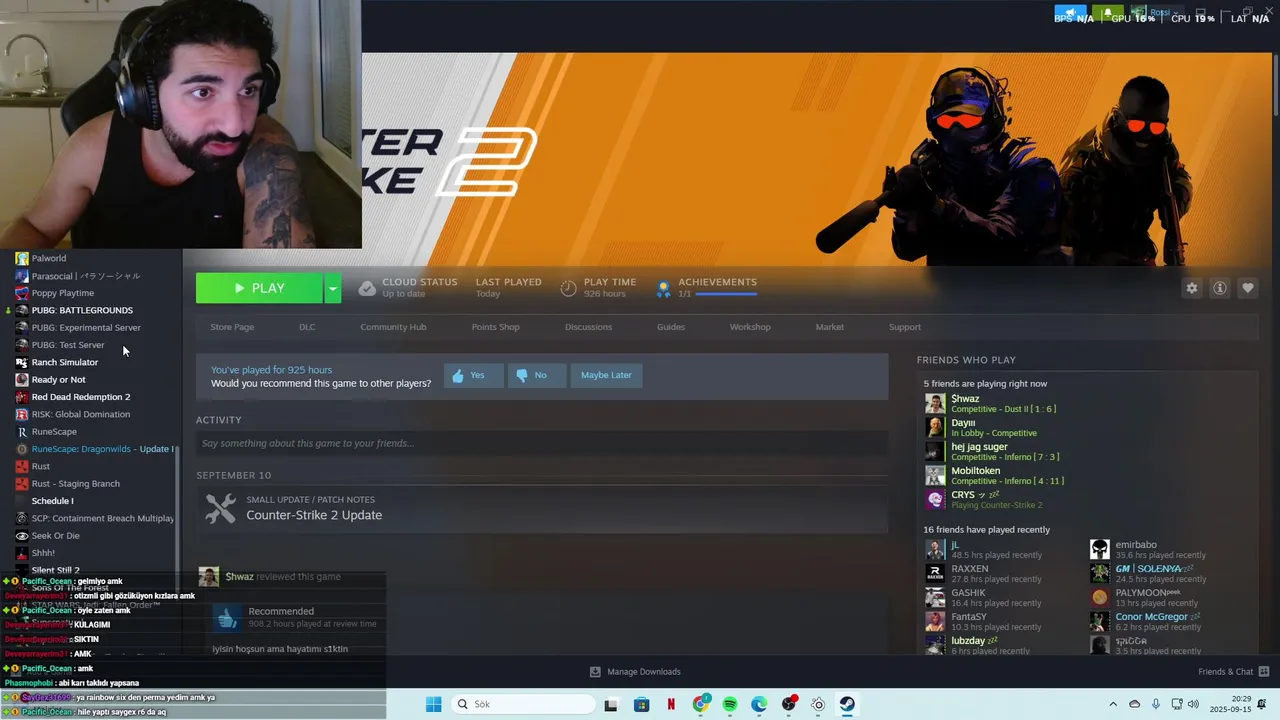Viewport: 1280px width, 720px height.
Task: Open Netflix from the taskbar
Action: coord(671,704)
